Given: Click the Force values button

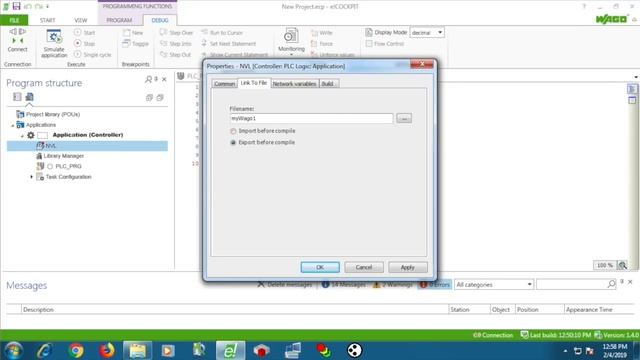Looking at the screenshot, I should click(322, 43).
